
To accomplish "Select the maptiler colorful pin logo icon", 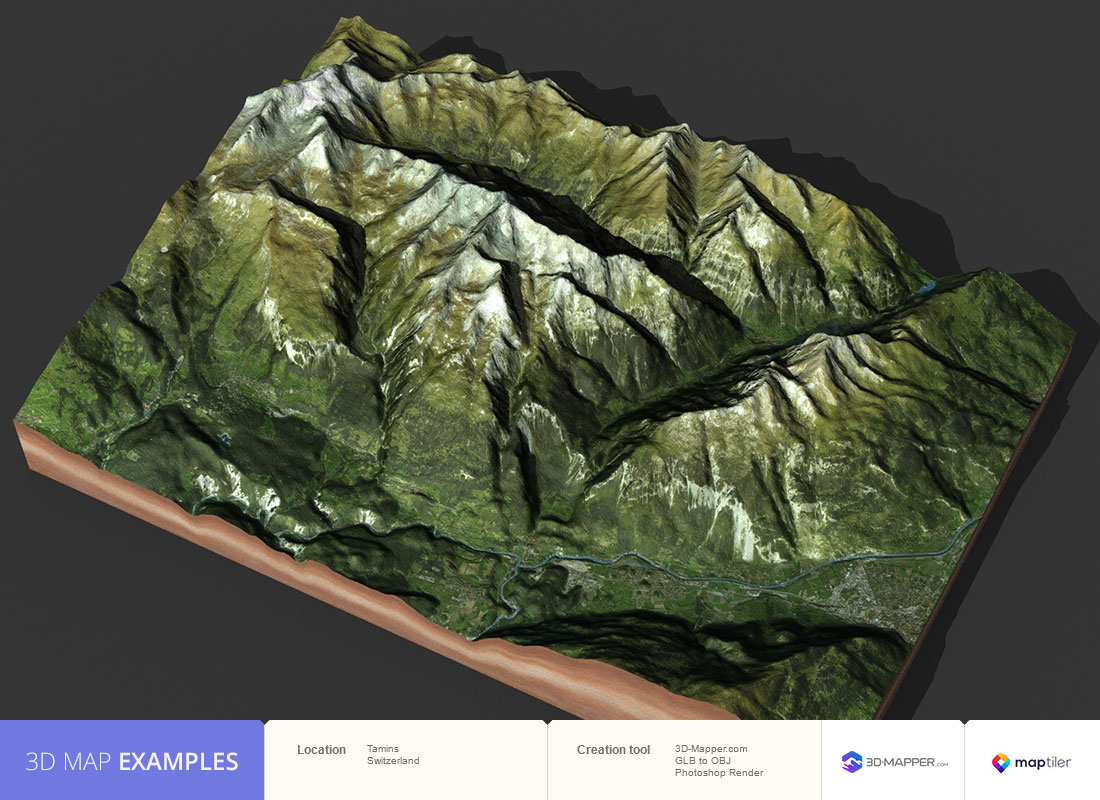I will click(1003, 762).
